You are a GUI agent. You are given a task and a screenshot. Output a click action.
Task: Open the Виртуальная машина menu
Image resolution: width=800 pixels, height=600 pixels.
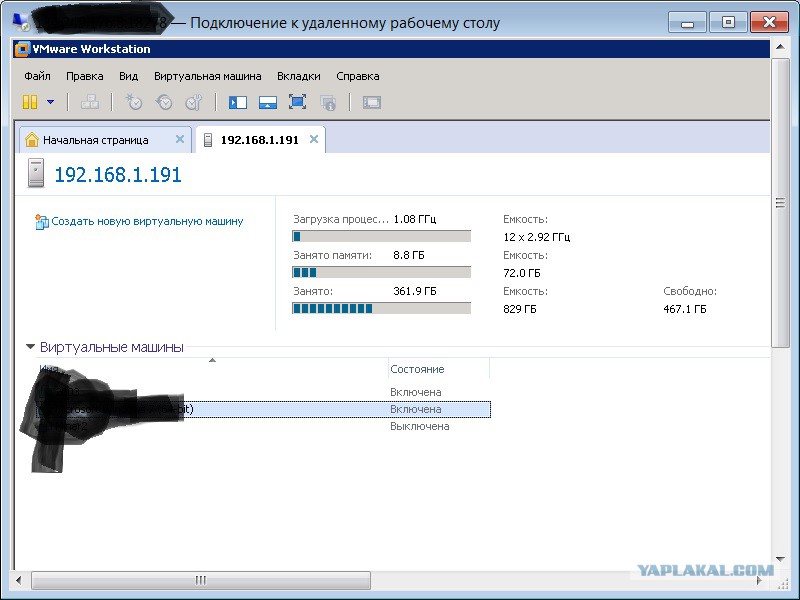click(x=208, y=77)
